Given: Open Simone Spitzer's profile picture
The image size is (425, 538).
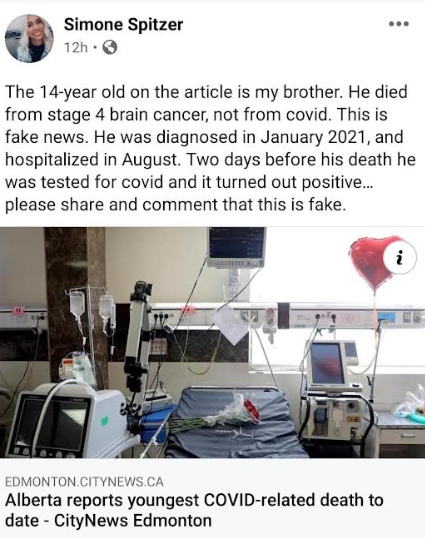Looking at the screenshot, I should tap(29, 38).
